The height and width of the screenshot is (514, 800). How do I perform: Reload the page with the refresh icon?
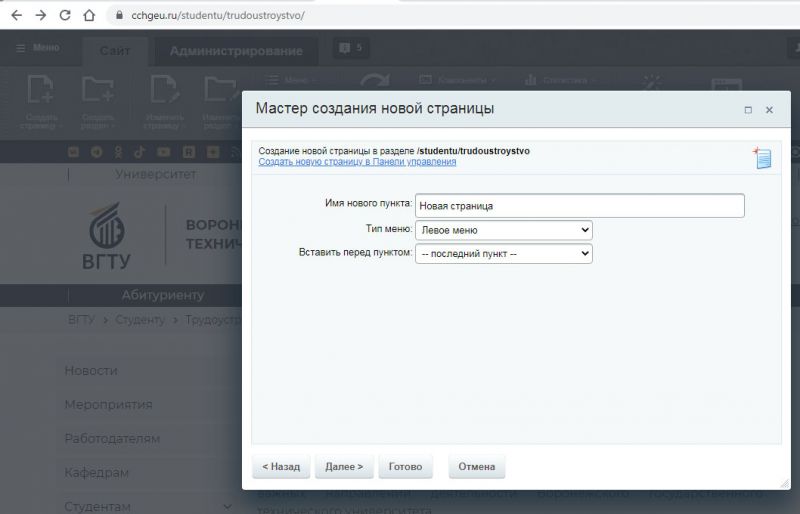pos(65,16)
